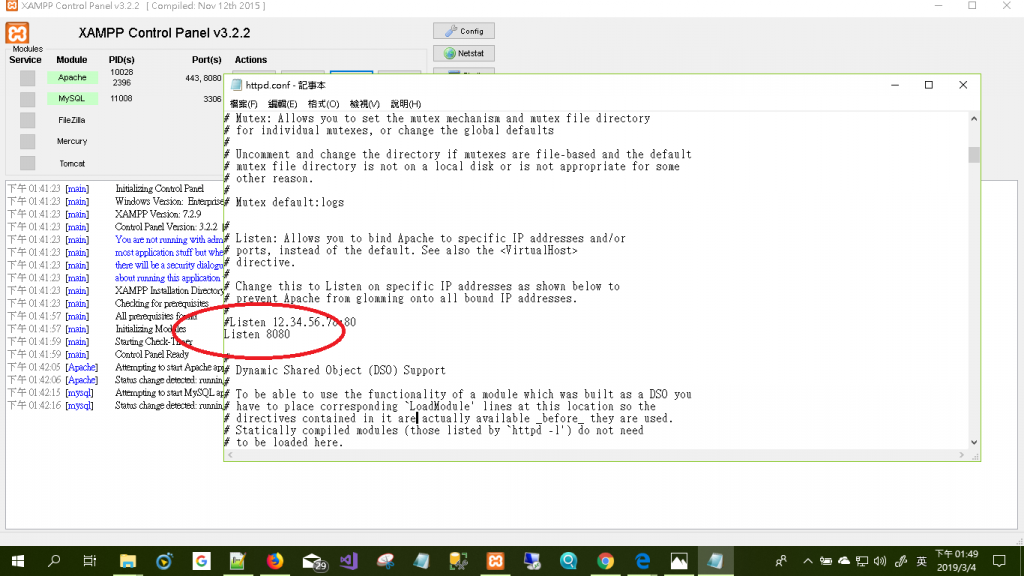Open the 編輯(E) menu in Notepad

[x=282, y=104]
